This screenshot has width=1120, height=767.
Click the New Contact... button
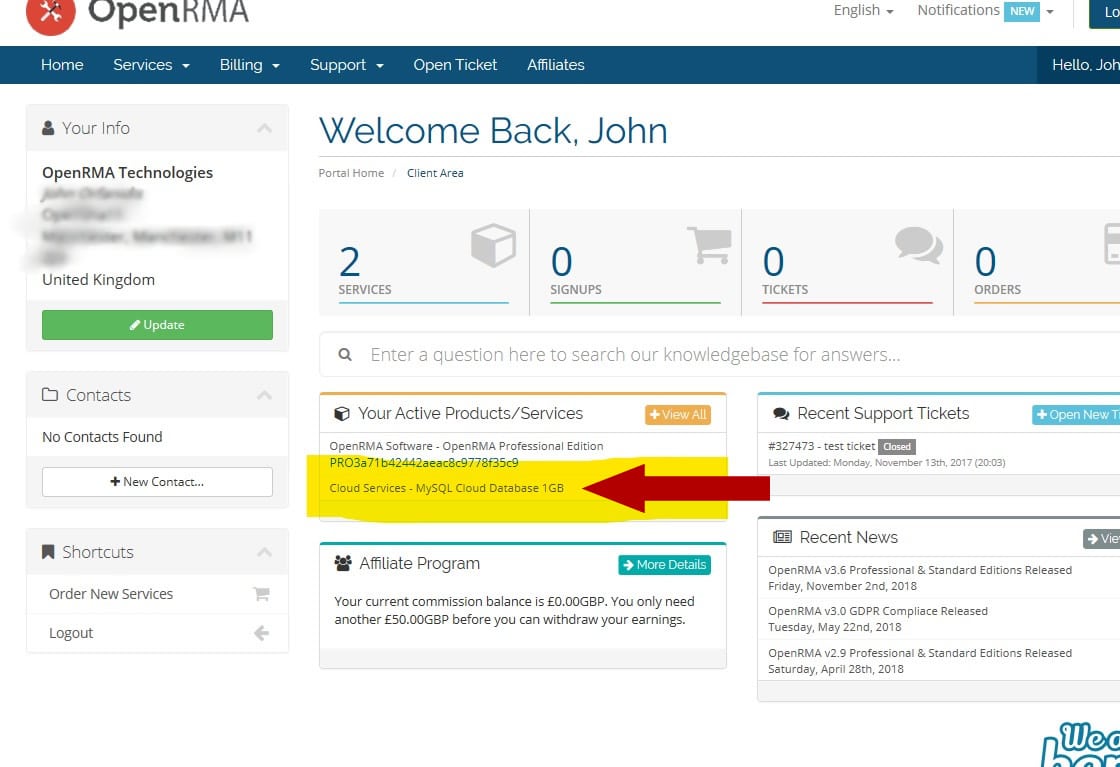pyautogui.click(x=157, y=482)
